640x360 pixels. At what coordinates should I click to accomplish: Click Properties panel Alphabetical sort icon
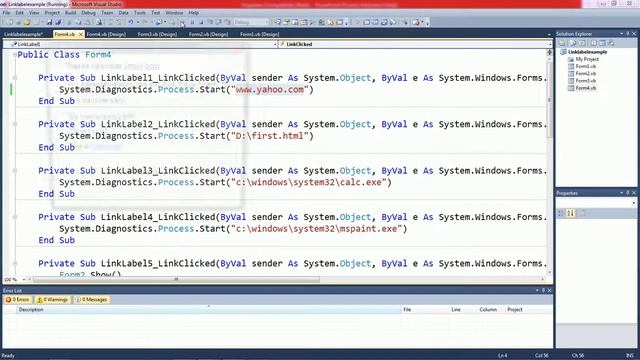[x=571, y=213]
